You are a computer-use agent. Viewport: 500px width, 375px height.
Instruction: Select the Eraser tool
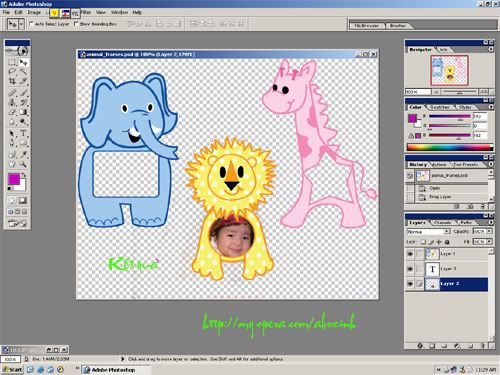click(12, 112)
